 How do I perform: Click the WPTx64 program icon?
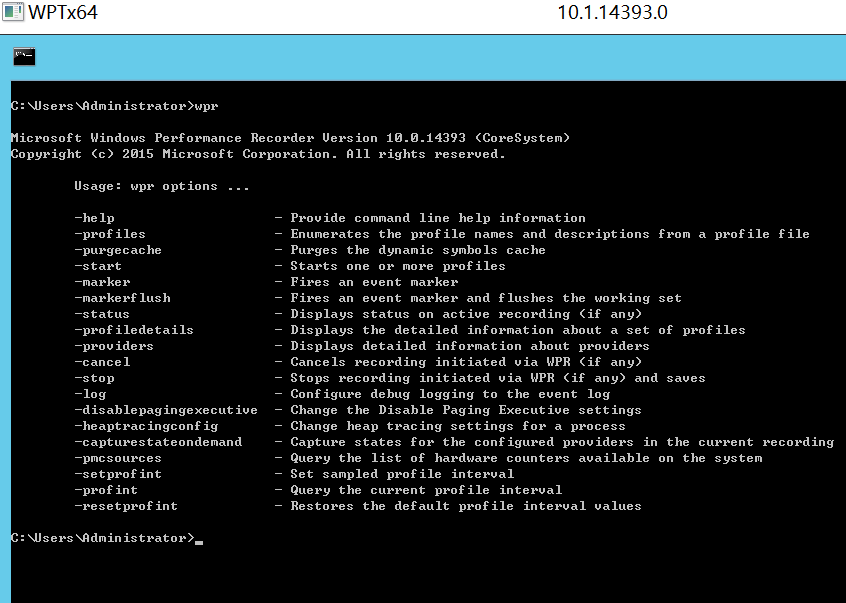point(13,12)
